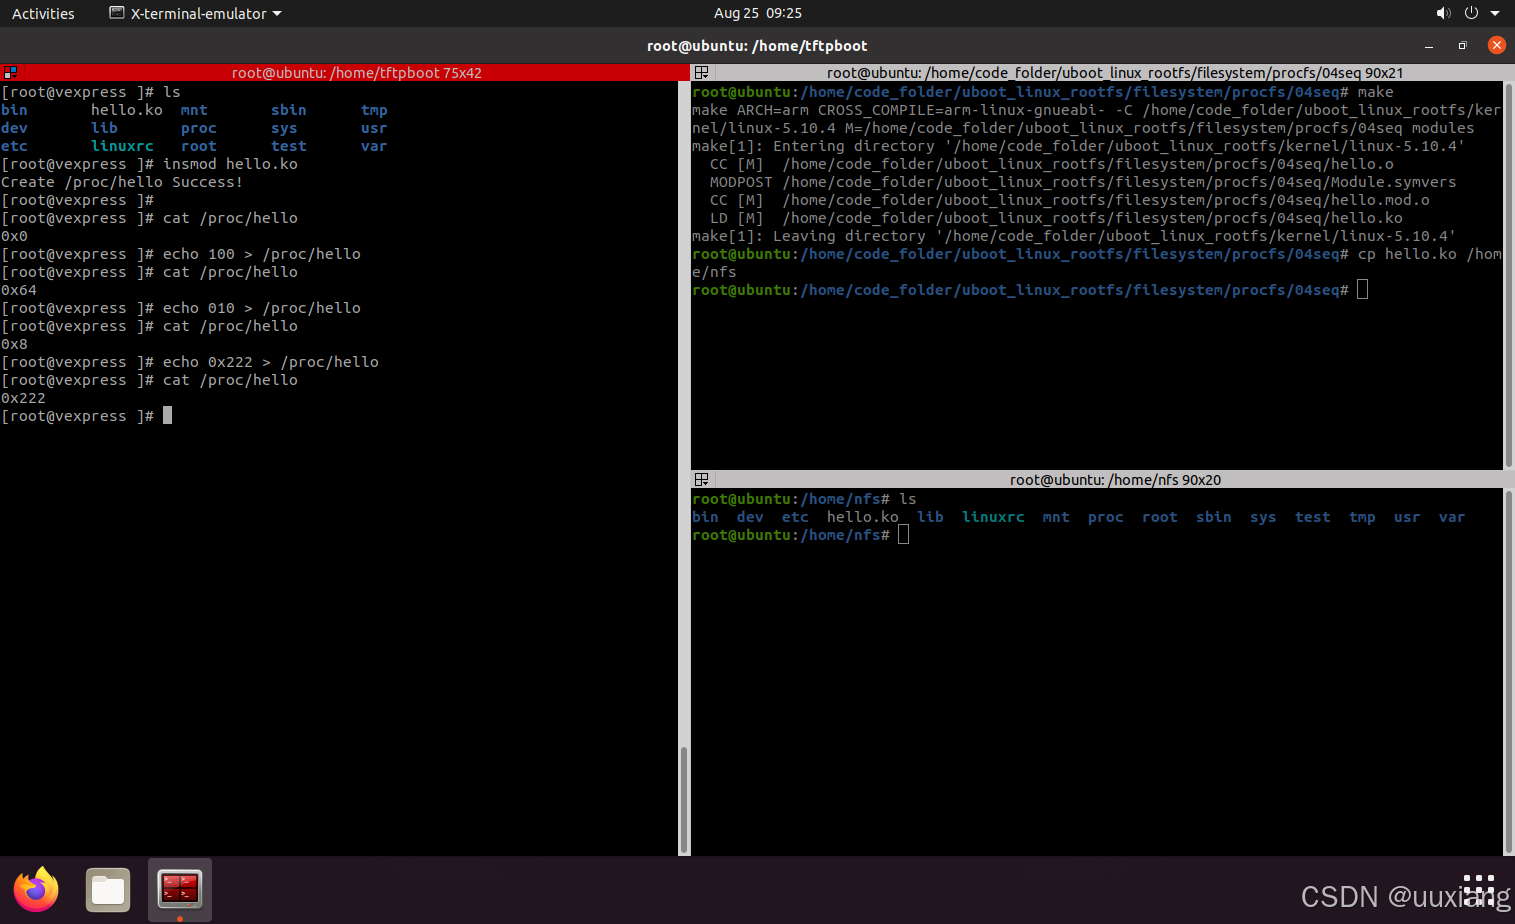
Task: Click the 'make[1]: Leaving directory' line
Action: point(1074,236)
